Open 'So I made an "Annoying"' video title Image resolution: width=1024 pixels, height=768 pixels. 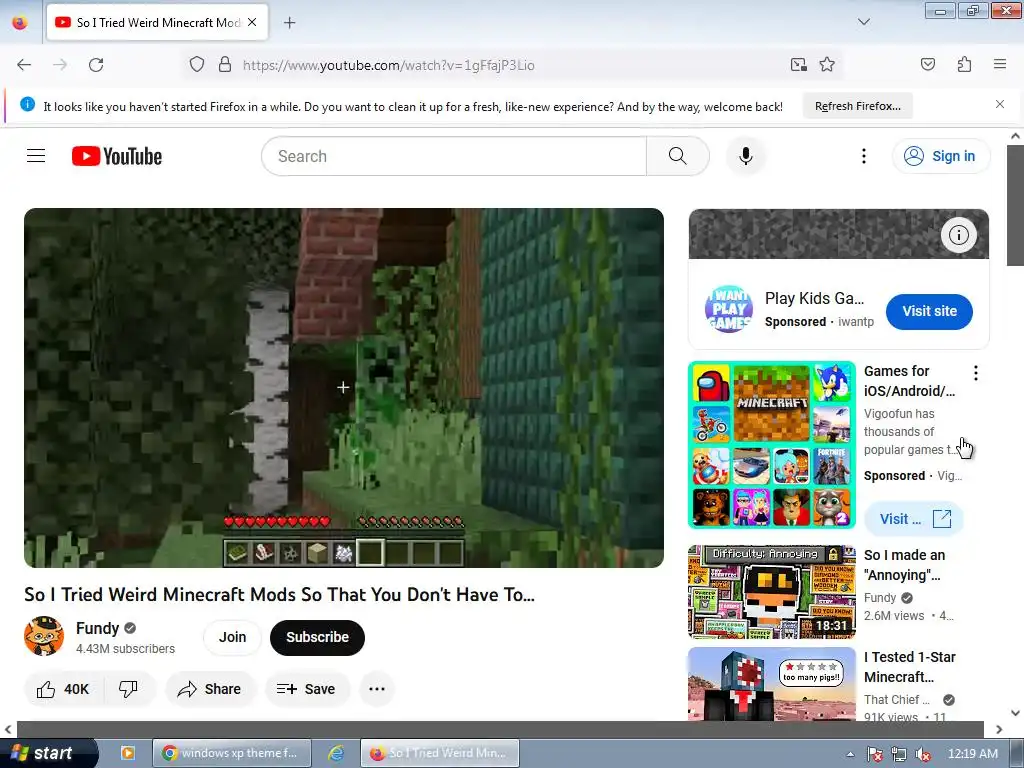coord(904,565)
